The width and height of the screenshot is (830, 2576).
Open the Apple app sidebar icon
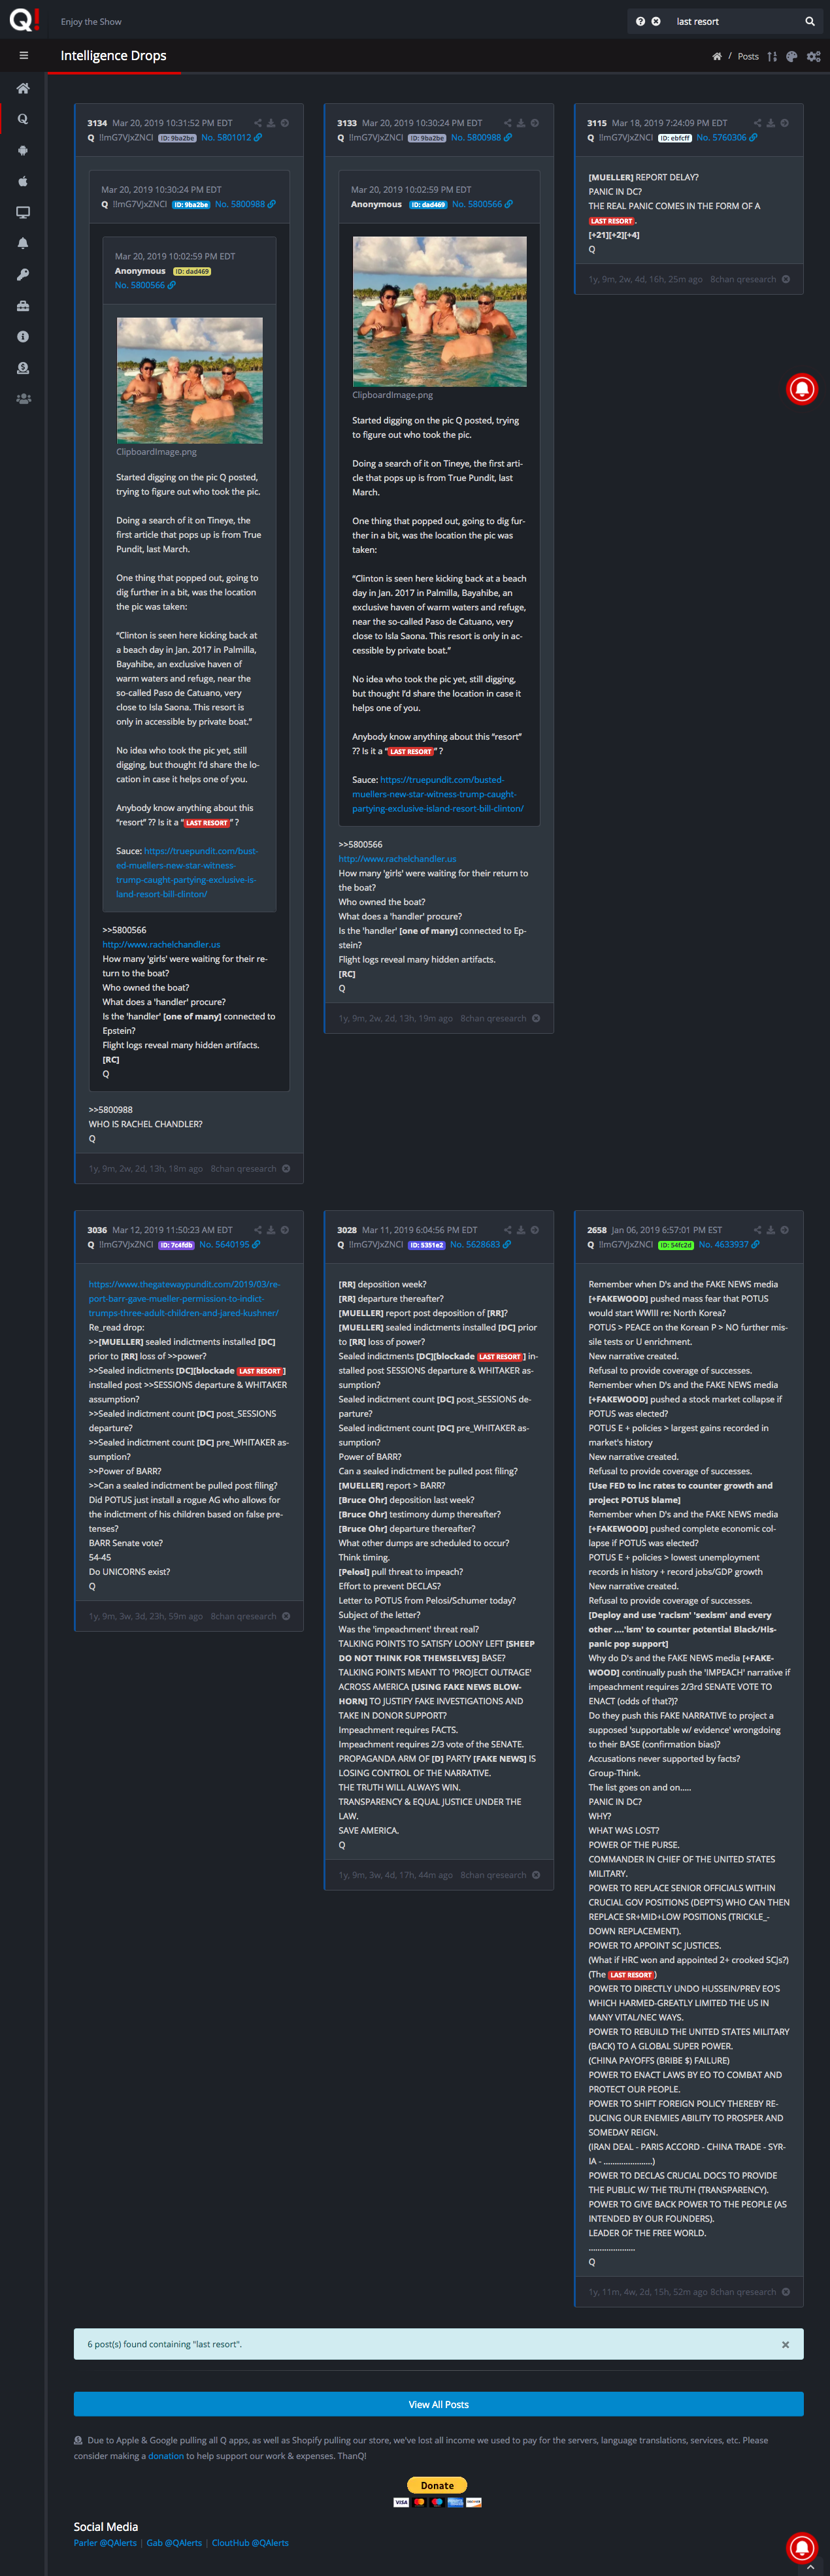tap(23, 181)
